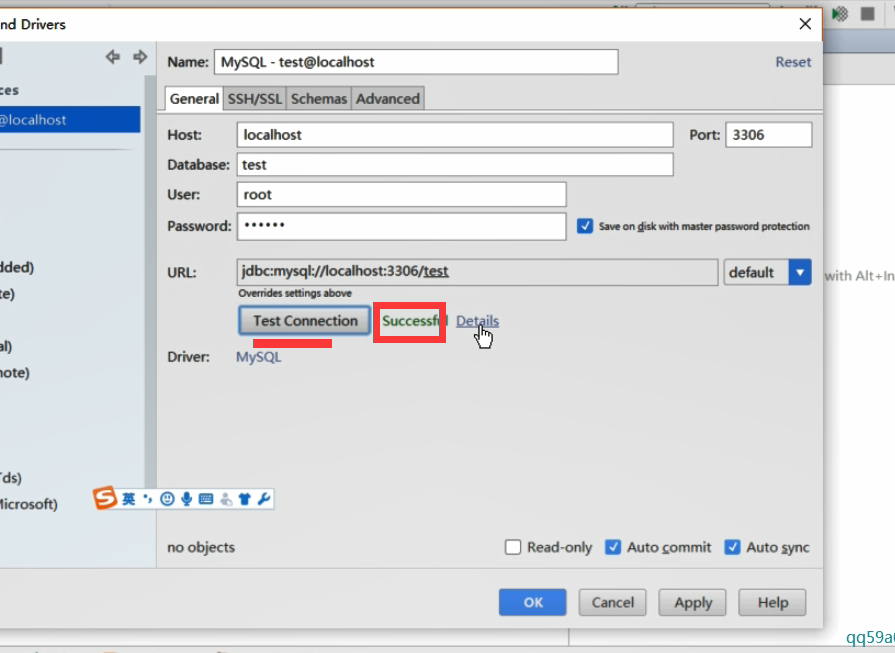Close the Data Sources and Drivers dialog
This screenshot has width=895, height=653.
pos(805,24)
